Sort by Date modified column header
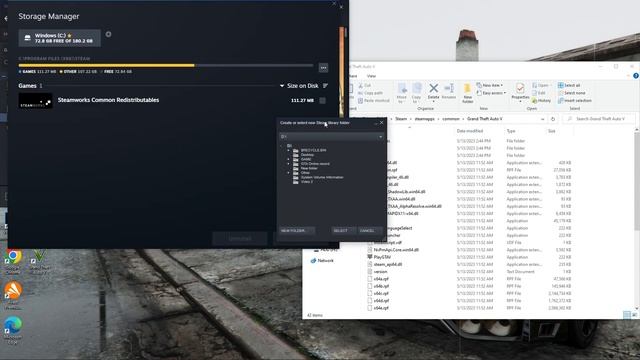The height and width of the screenshot is (360, 640). tap(470, 131)
